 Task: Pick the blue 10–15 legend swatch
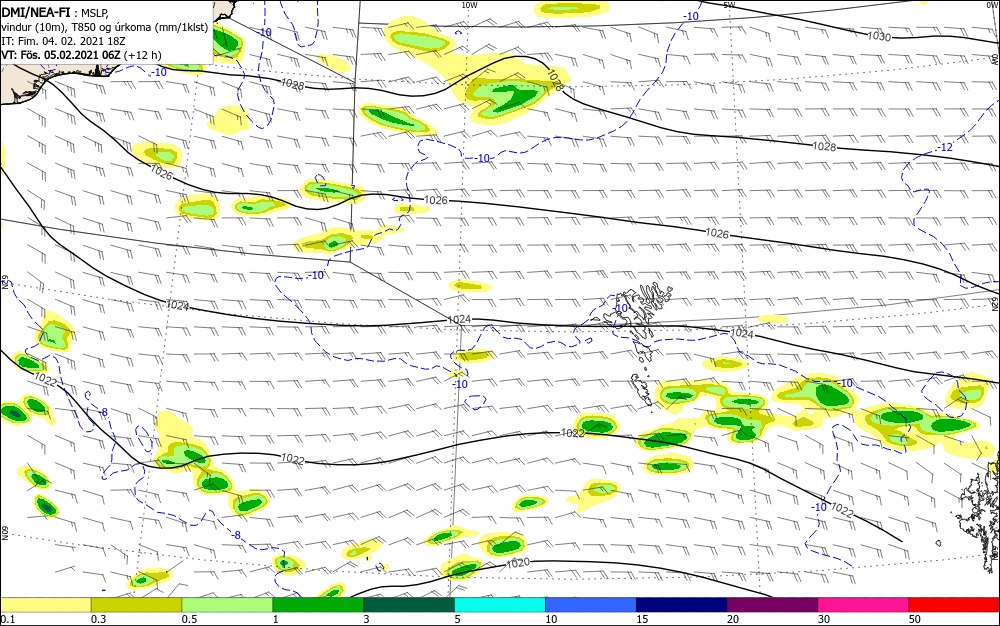pyautogui.click(x=591, y=604)
